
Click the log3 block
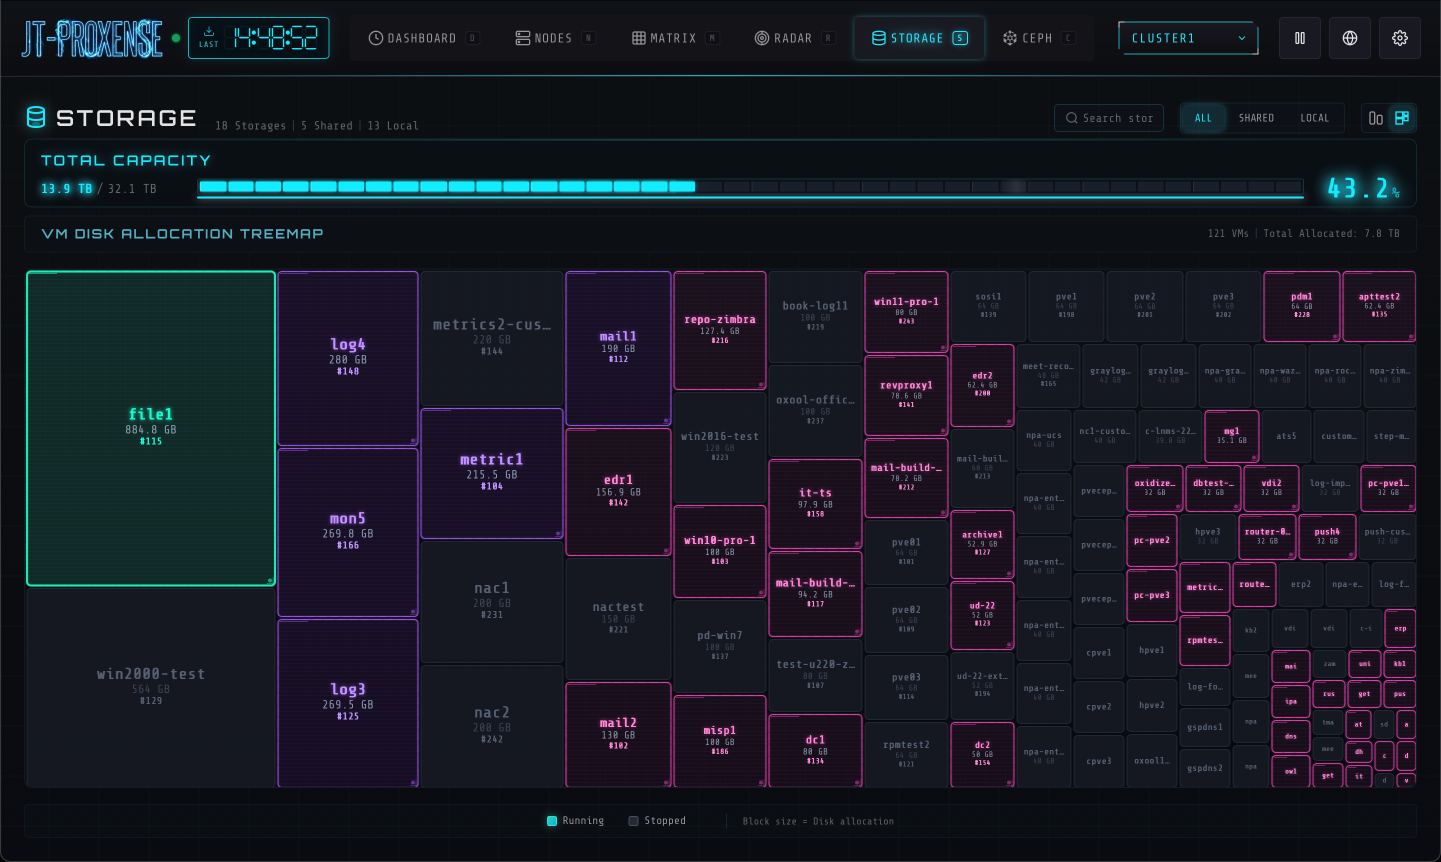click(x=348, y=703)
